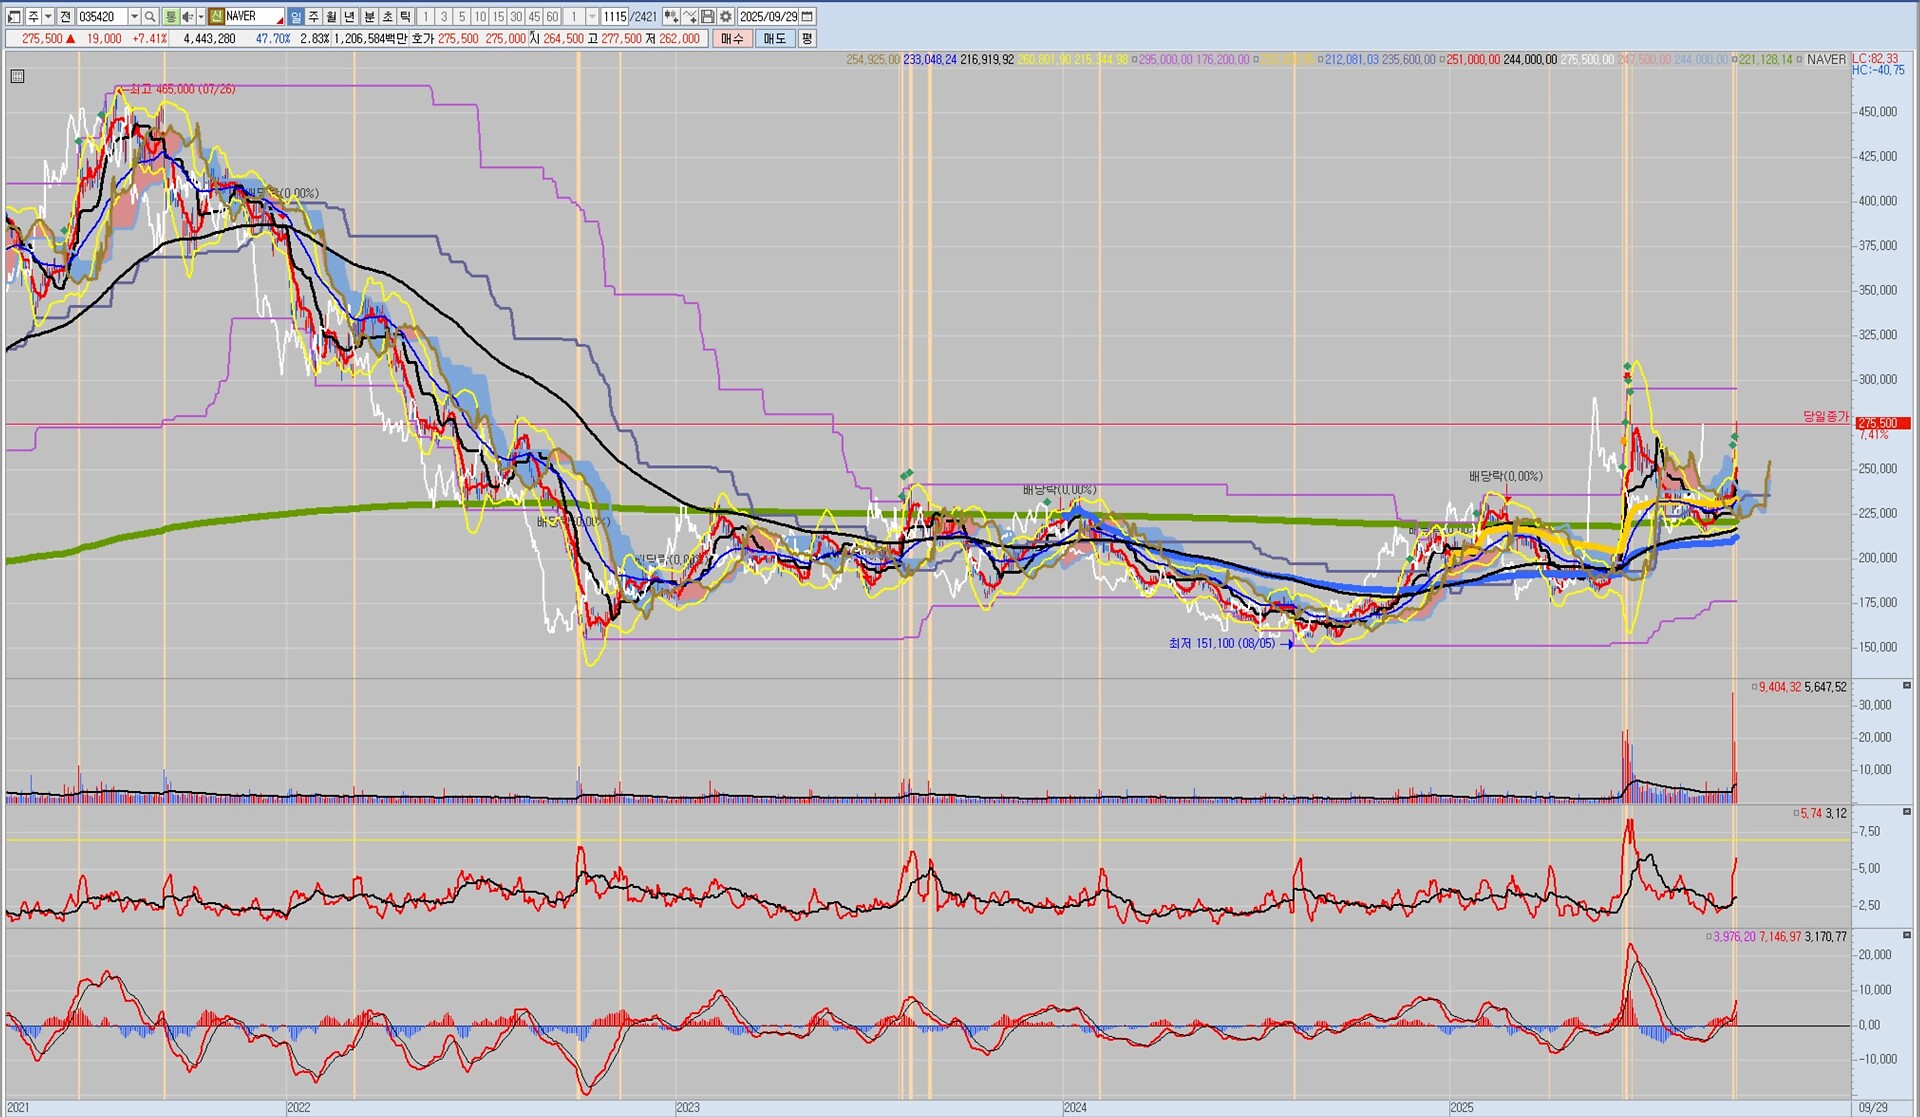Select the 5 interval tab
Viewport: 1920px width, 1117px height.
pos(462,17)
